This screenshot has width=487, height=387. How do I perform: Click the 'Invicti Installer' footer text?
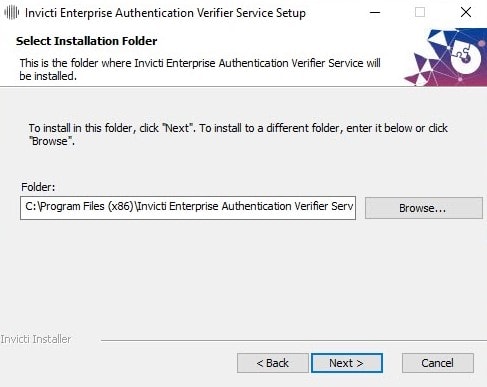[36, 339]
